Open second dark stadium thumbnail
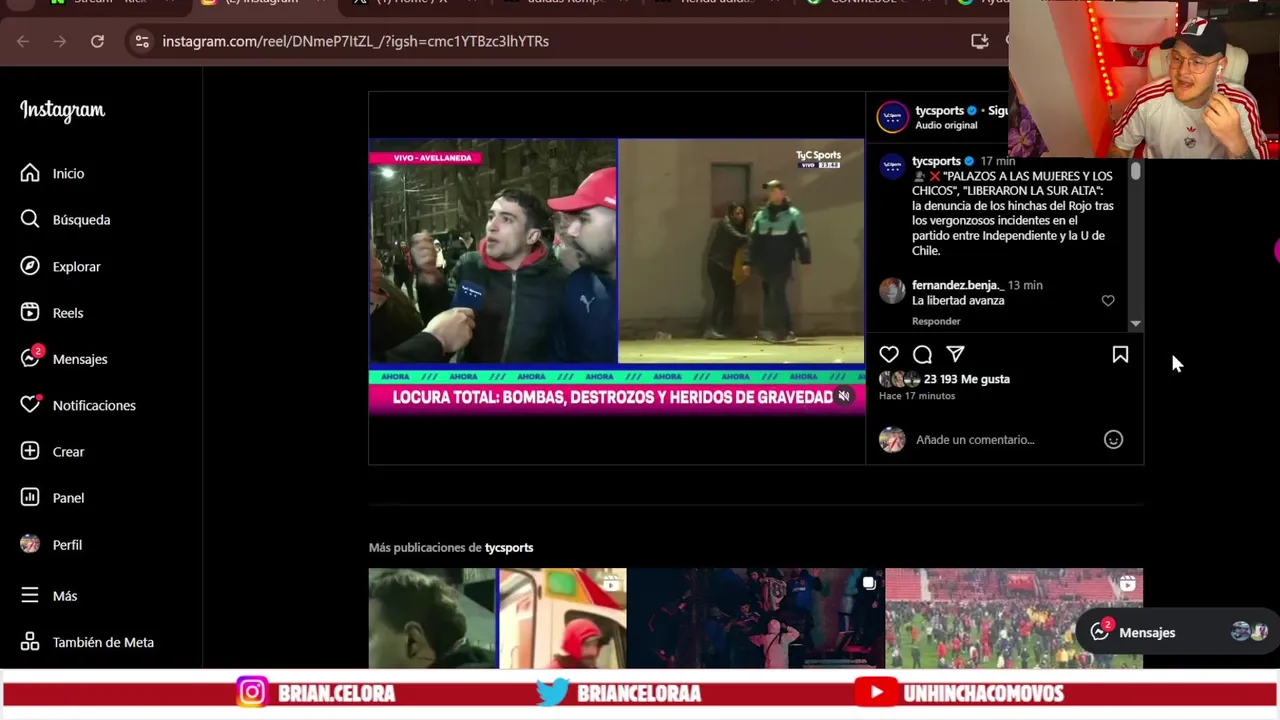 [755, 618]
